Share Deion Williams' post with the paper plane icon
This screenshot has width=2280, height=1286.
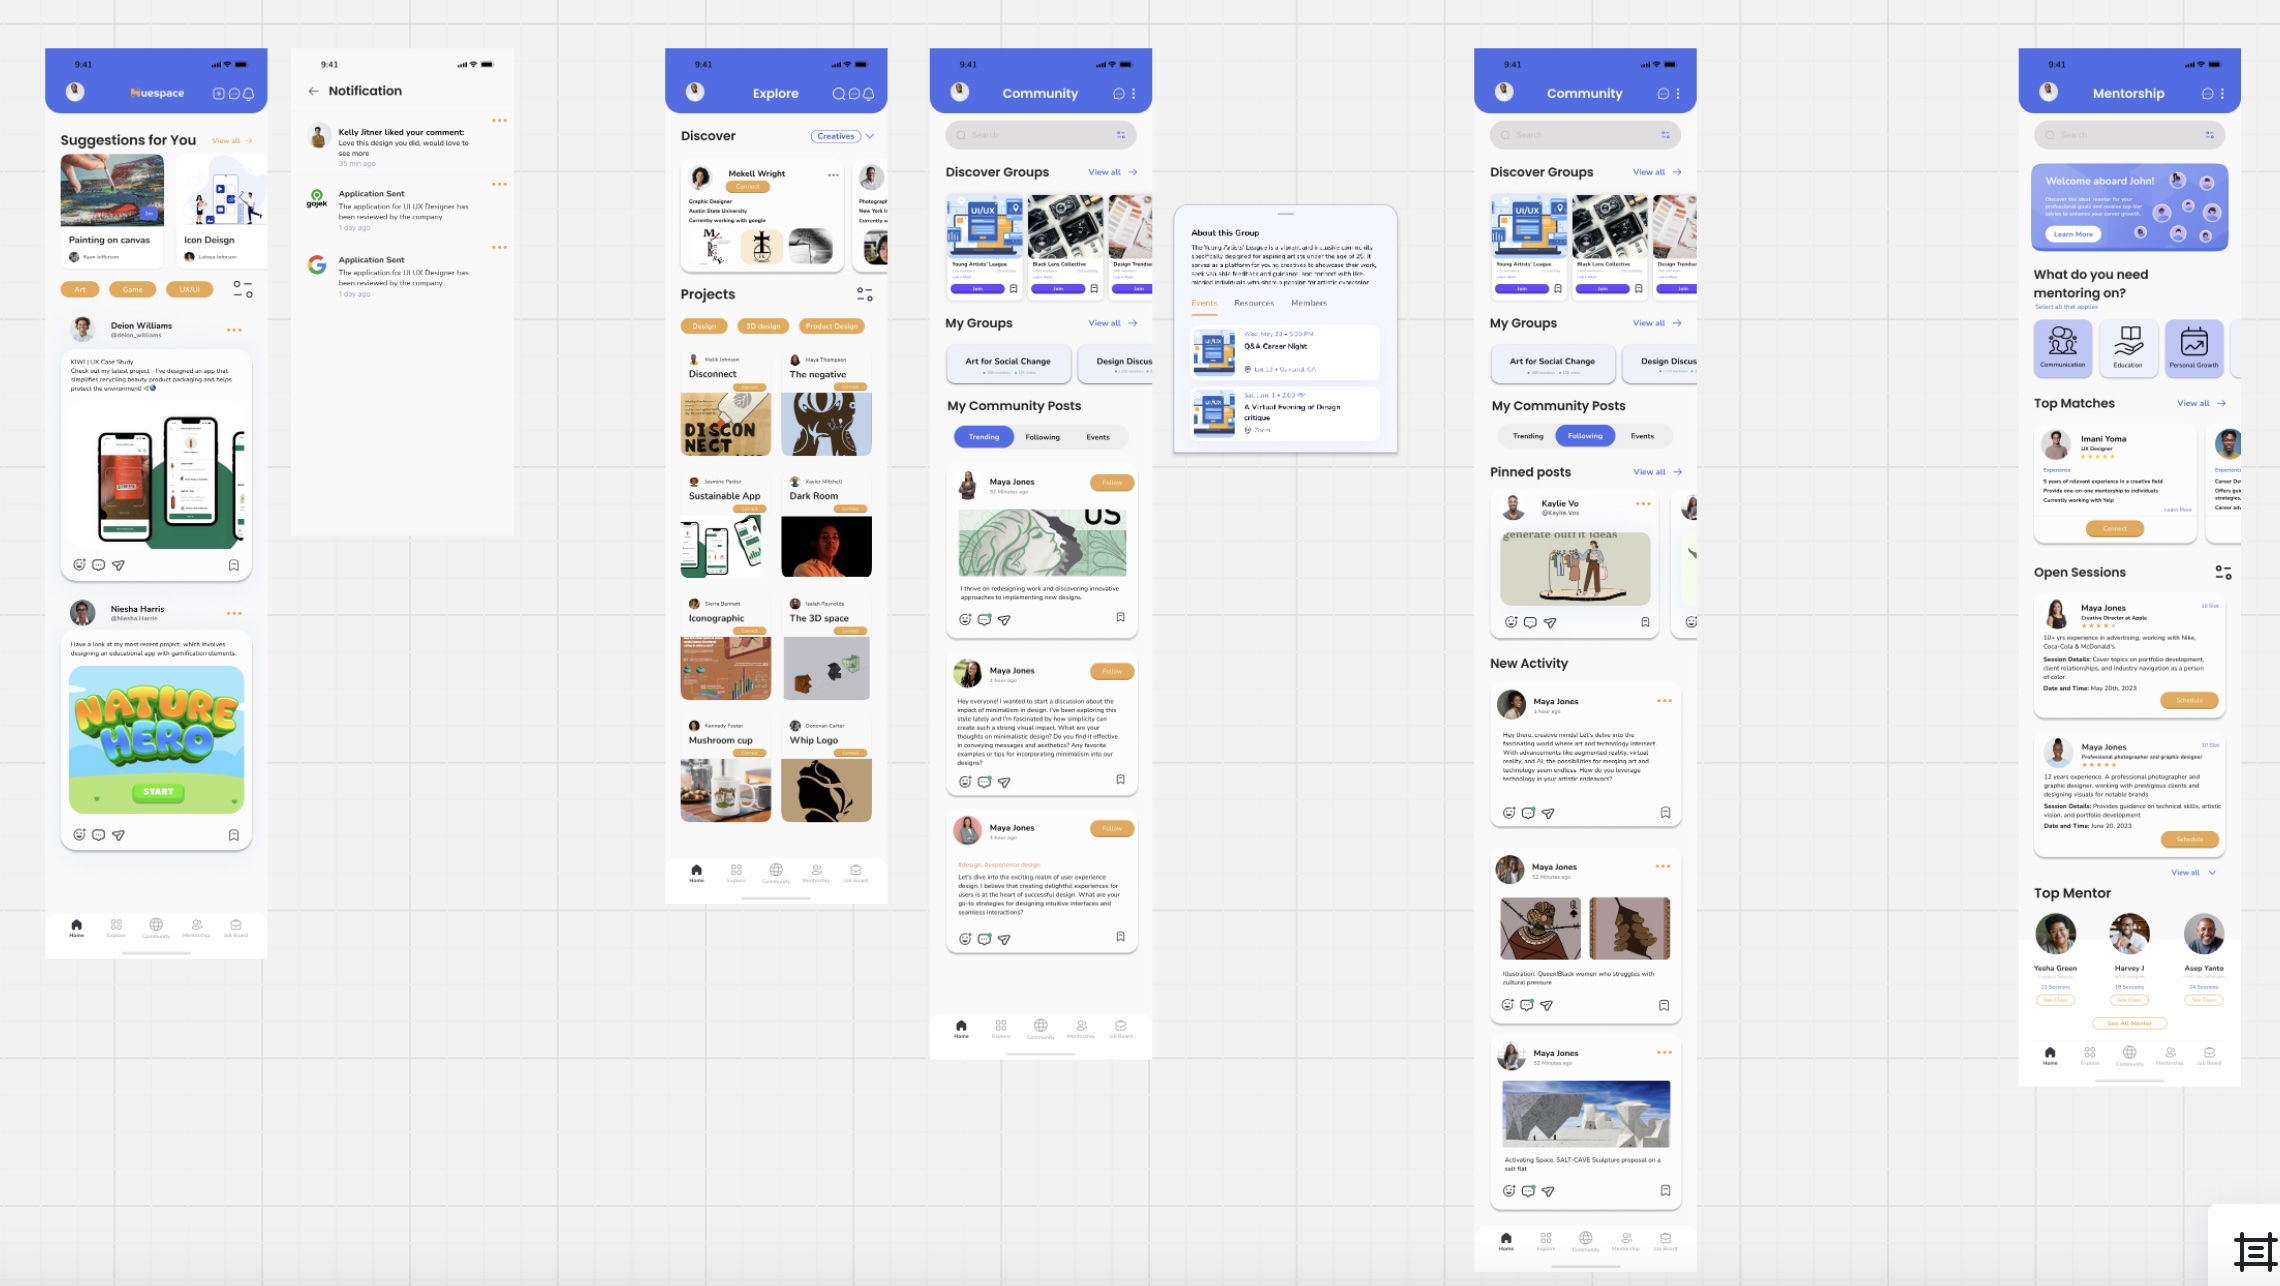(x=118, y=565)
